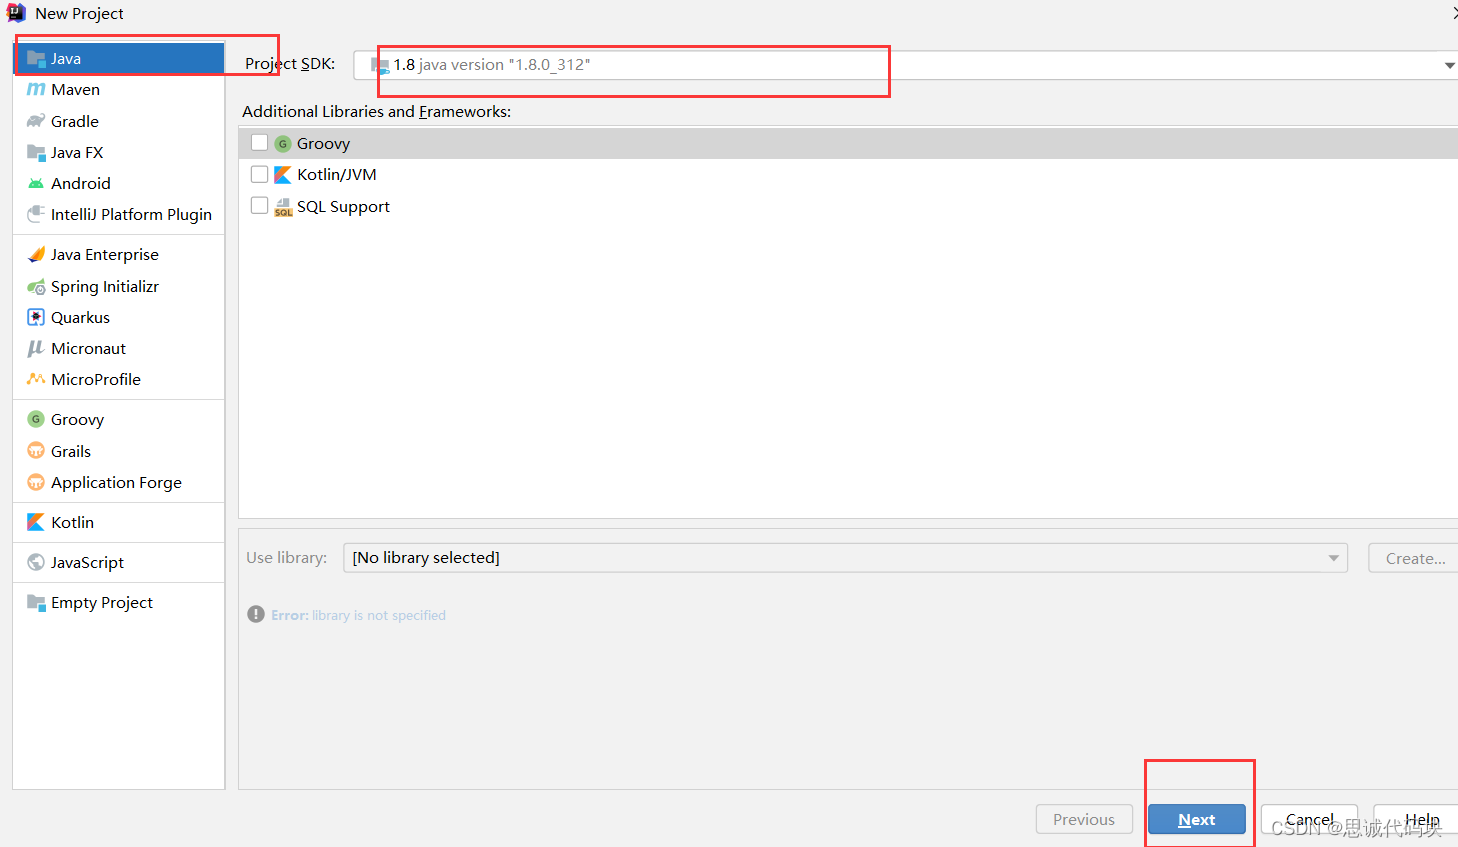Expand the Use library dropdown
The height and width of the screenshot is (847, 1458).
pyautogui.click(x=1333, y=558)
